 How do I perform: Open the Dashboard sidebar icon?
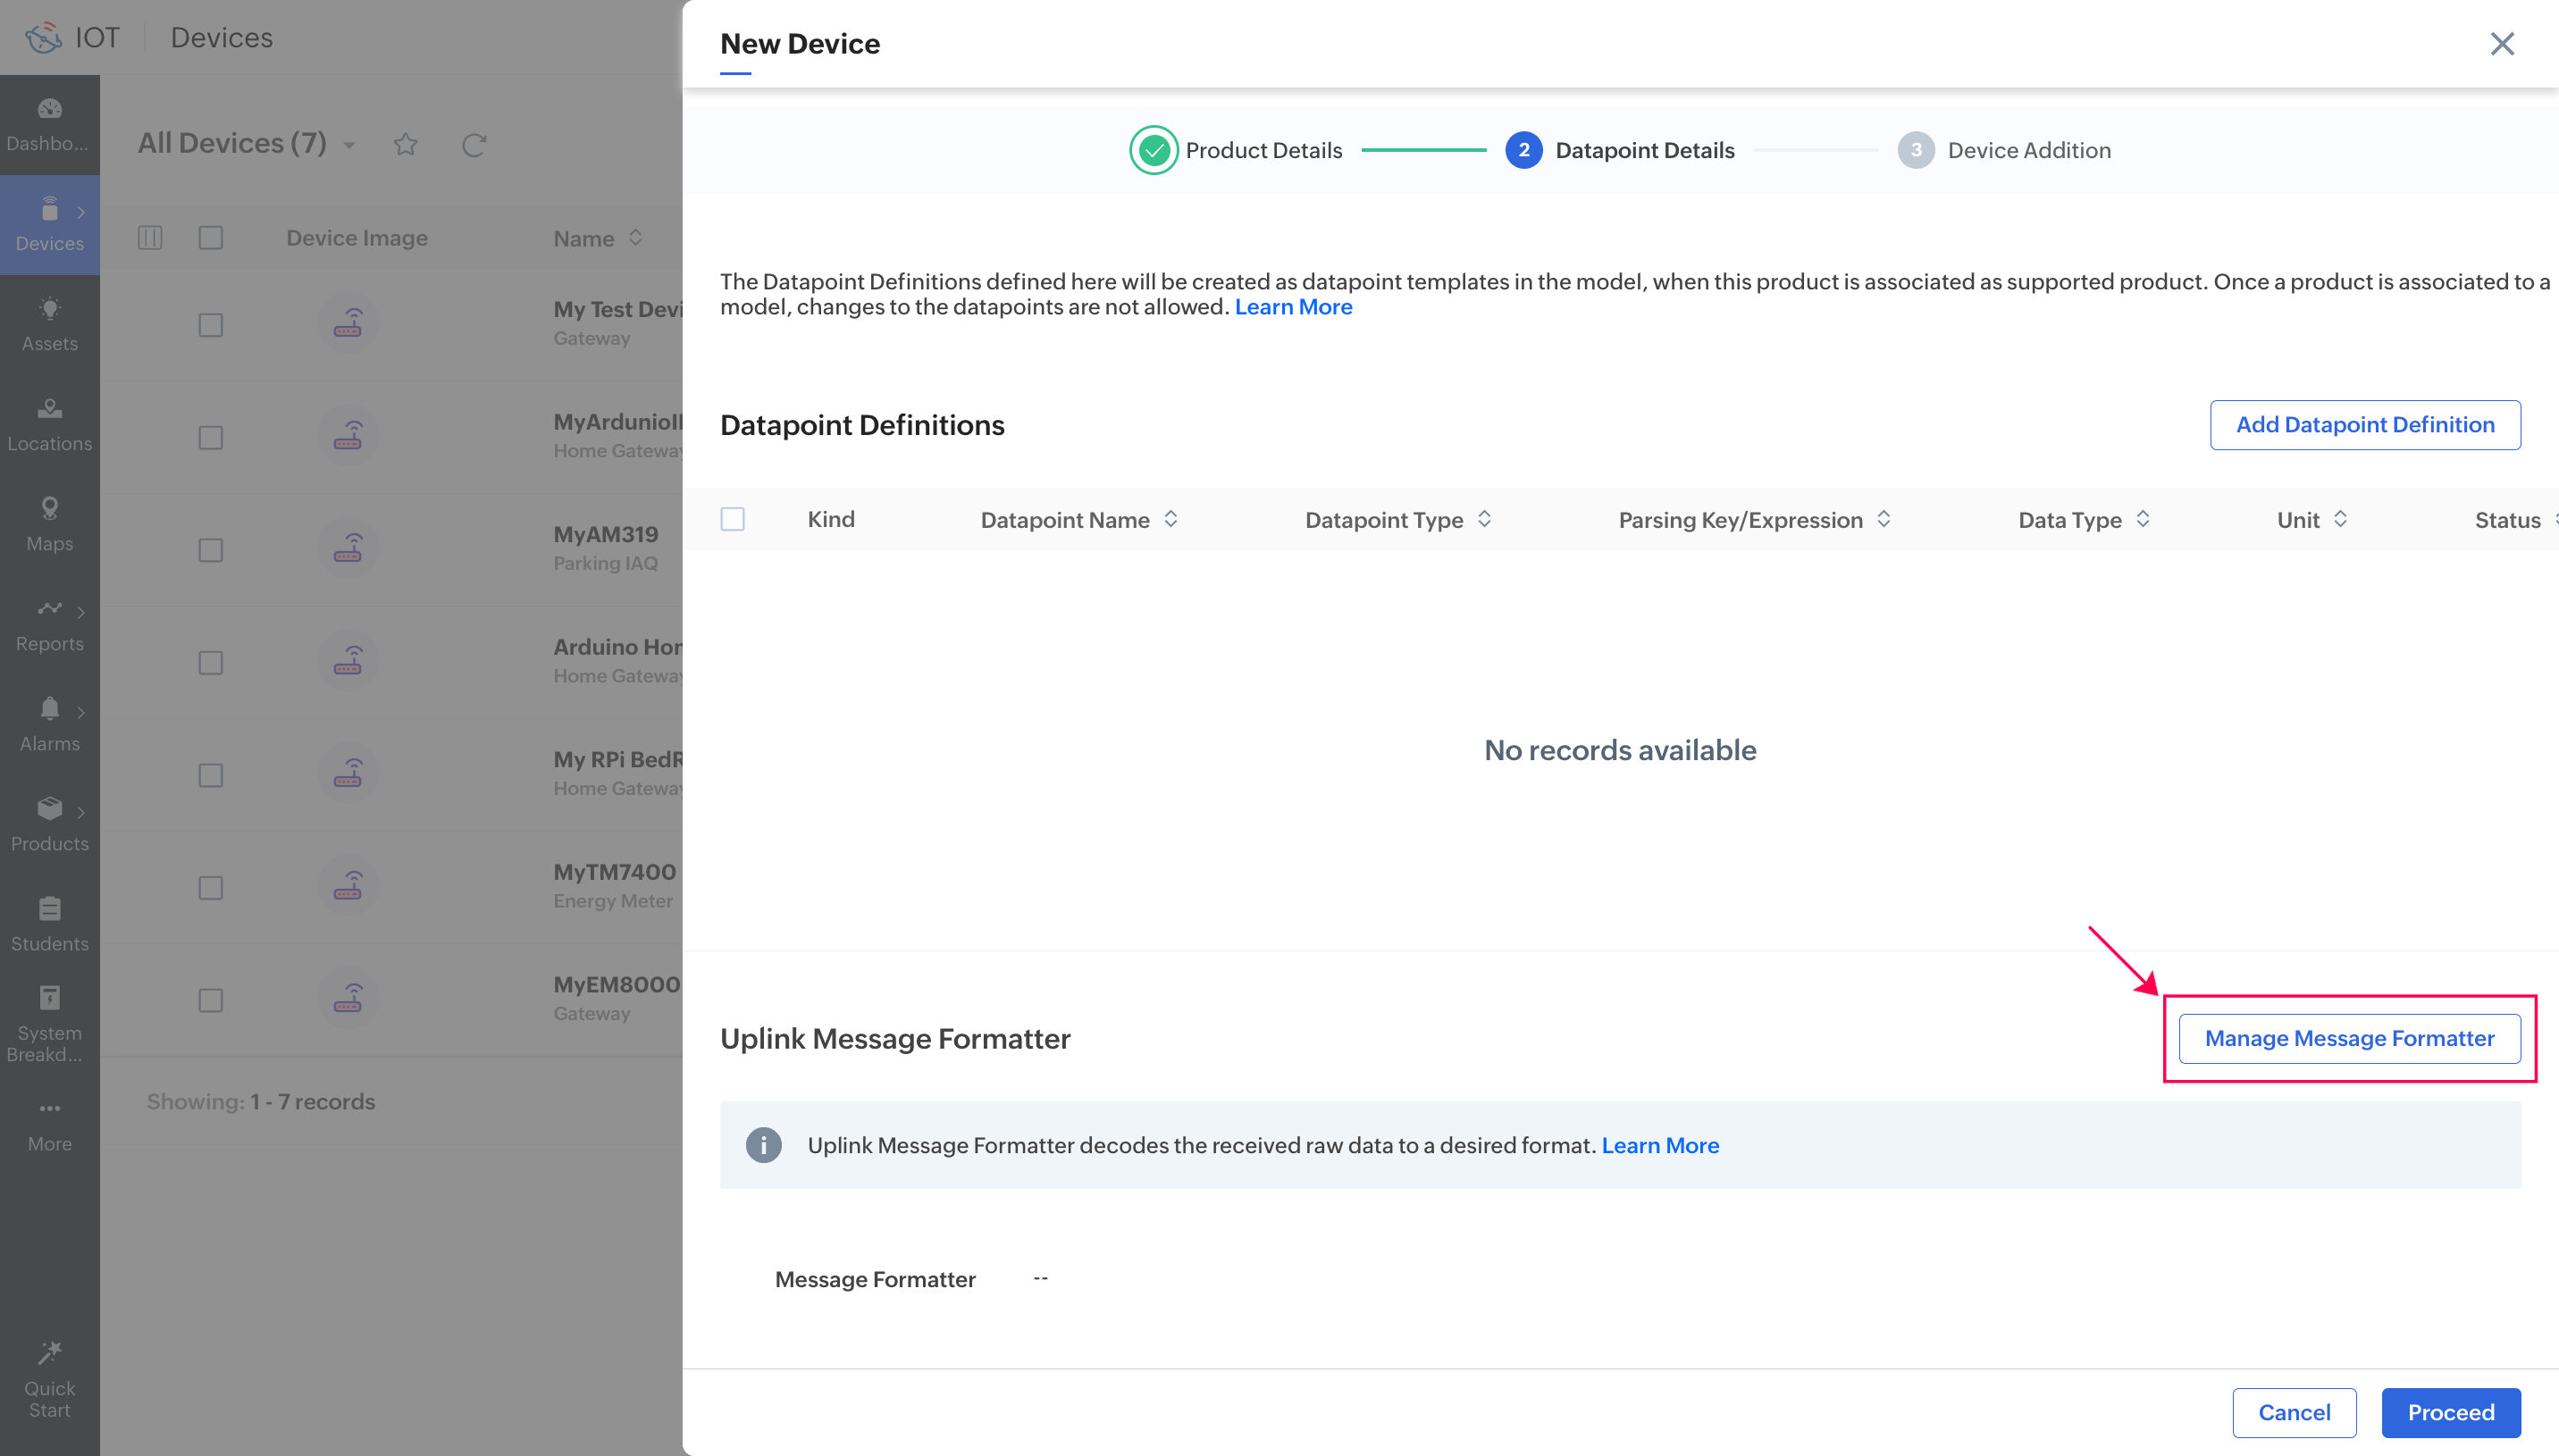click(49, 109)
